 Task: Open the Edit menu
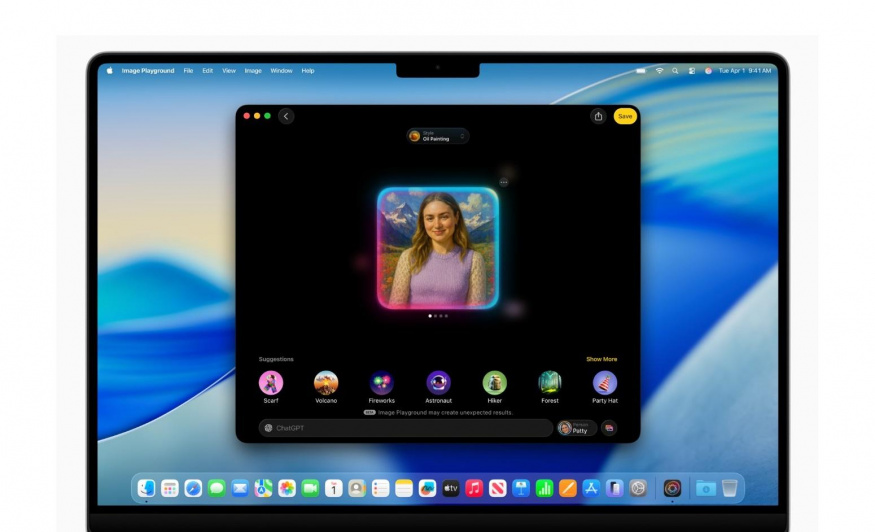point(208,71)
